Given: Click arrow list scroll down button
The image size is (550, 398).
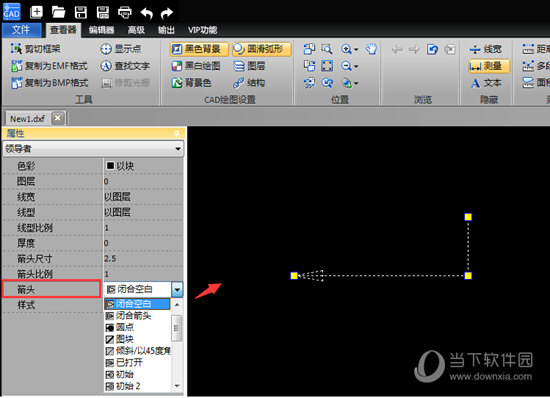Looking at the screenshot, I should [x=177, y=386].
